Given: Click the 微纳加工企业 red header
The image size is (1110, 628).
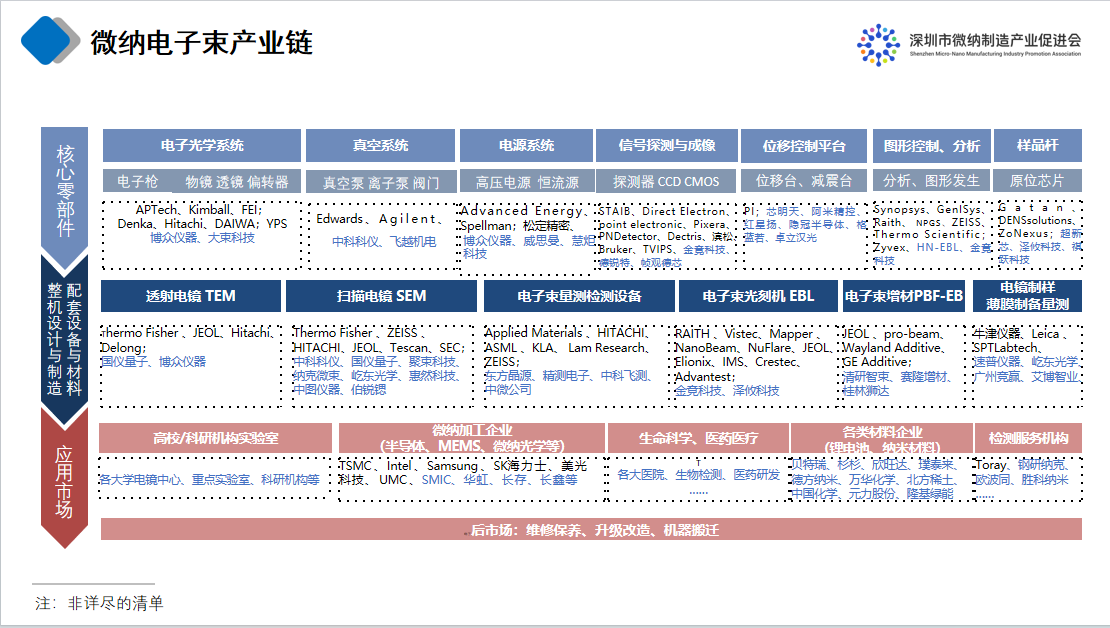Looking at the screenshot, I should (472, 438).
